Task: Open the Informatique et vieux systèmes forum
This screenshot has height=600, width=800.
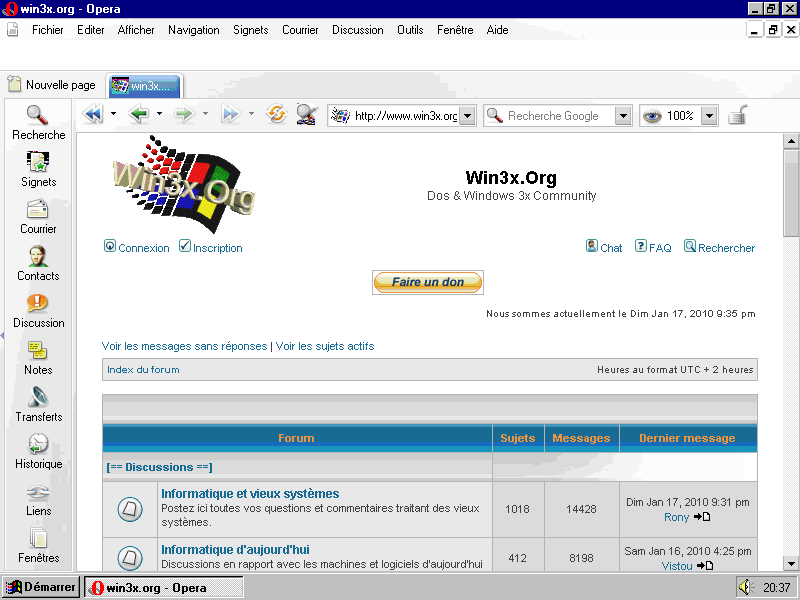Action: [250, 493]
